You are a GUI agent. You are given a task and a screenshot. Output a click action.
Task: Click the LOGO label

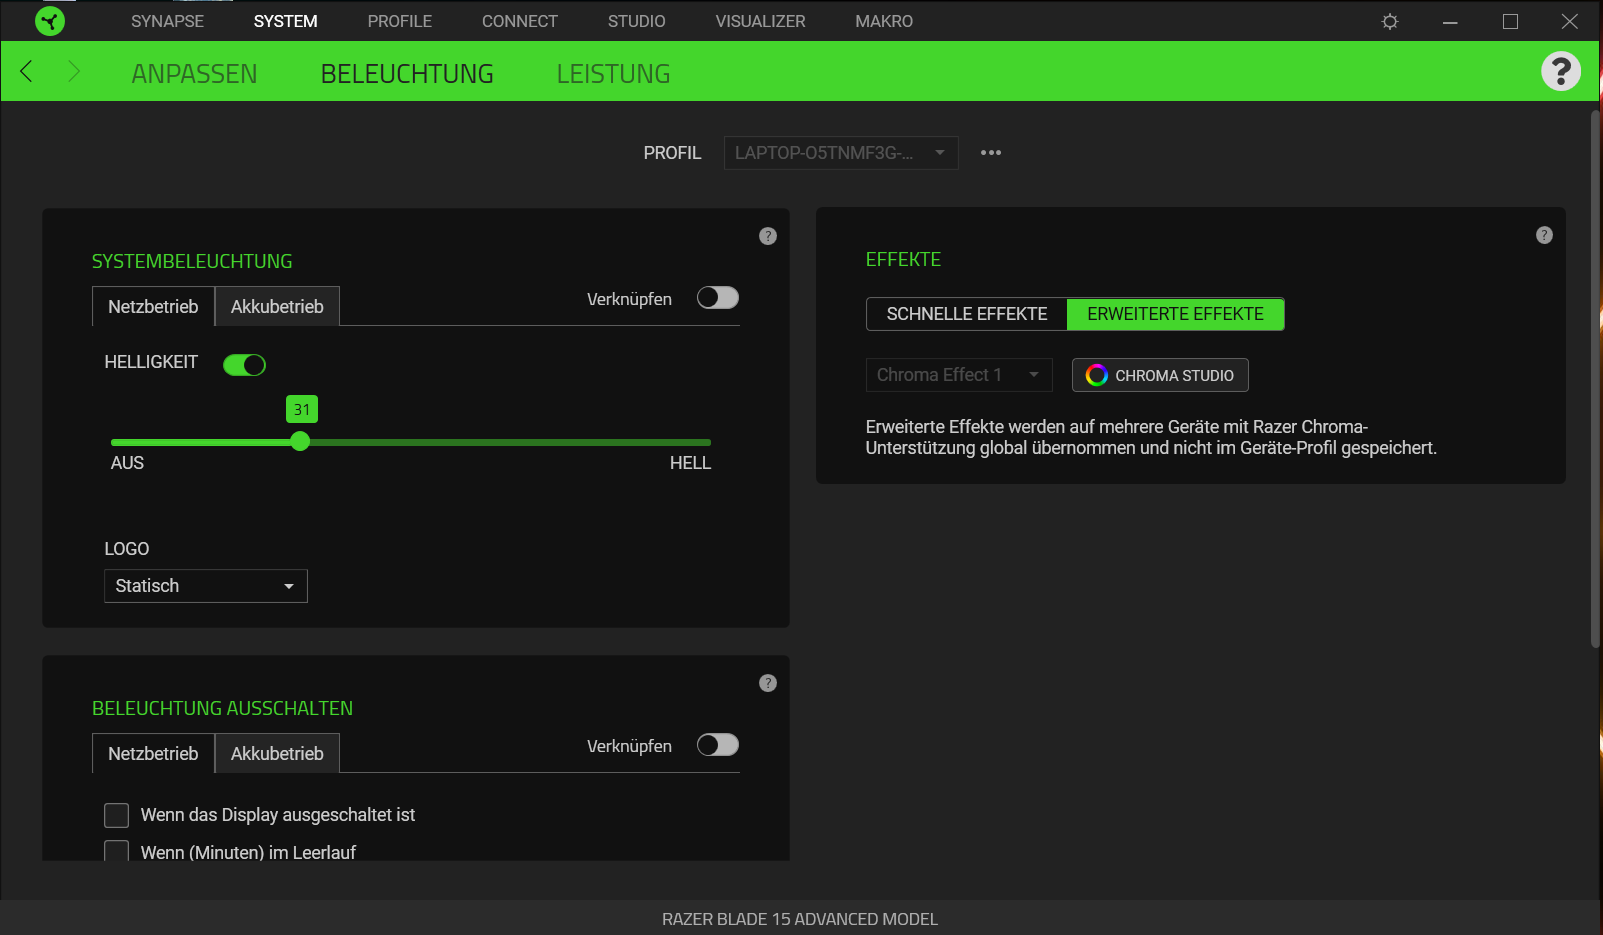pos(127,549)
